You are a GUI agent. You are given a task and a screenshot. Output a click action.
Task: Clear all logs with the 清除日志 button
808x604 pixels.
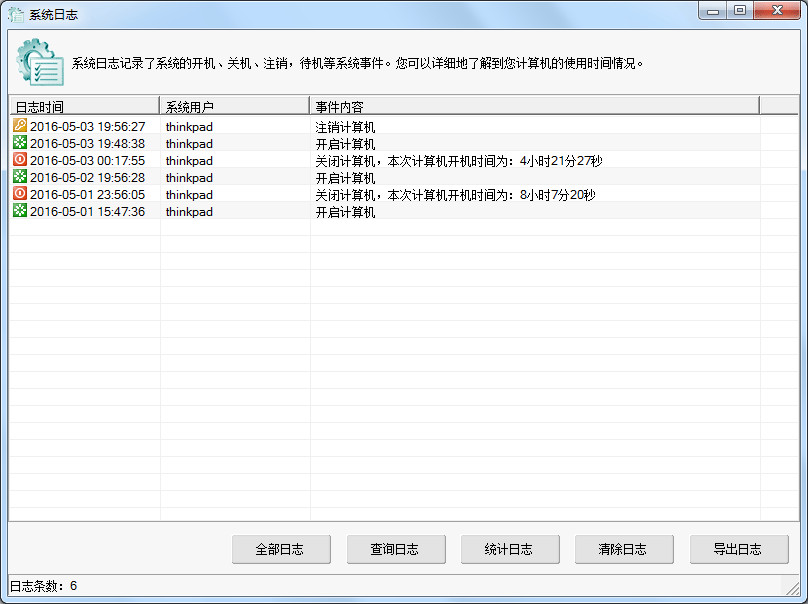[624, 549]
